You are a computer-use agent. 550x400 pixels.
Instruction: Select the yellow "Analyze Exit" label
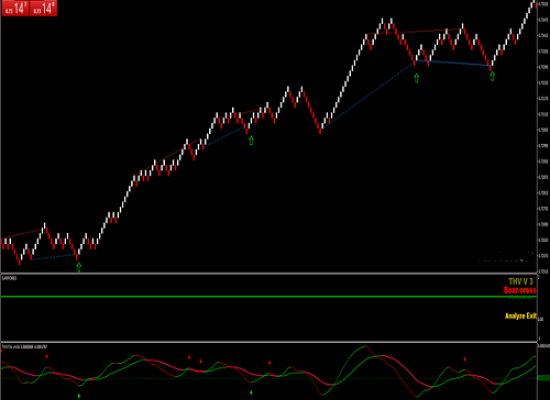pos(521,316)
